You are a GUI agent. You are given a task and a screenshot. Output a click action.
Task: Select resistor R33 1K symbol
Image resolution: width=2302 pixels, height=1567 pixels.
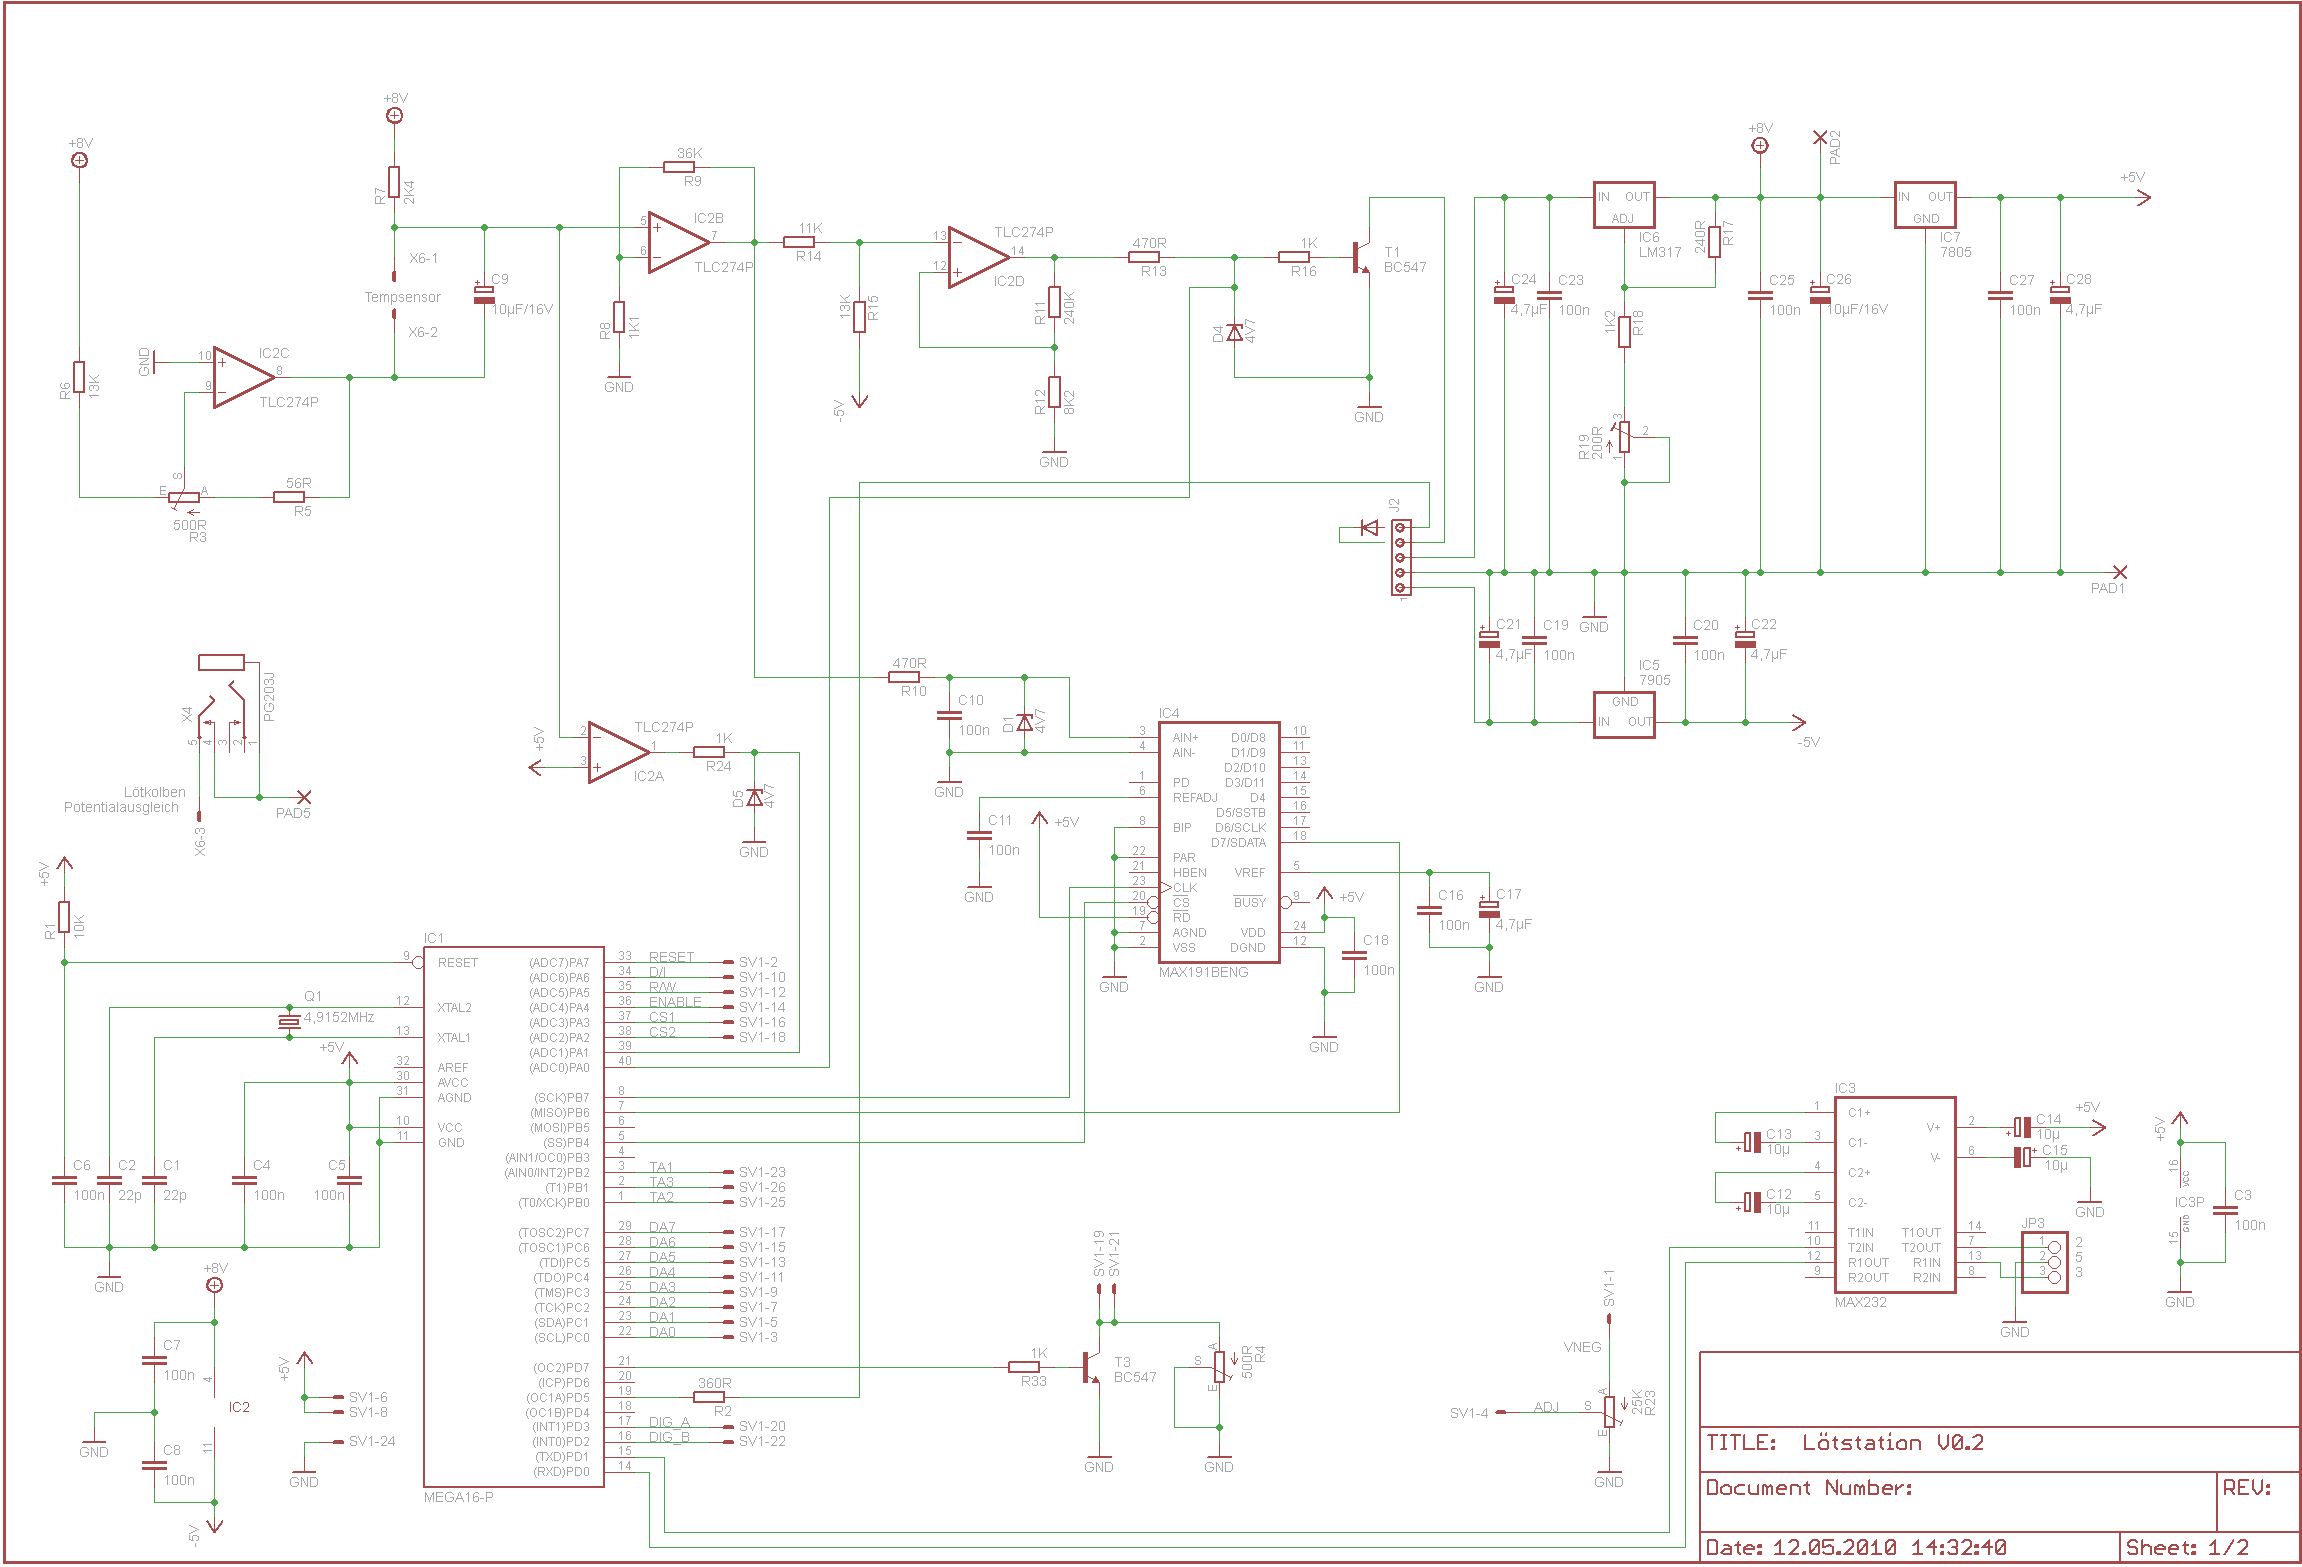(x=1024, y=1367)
